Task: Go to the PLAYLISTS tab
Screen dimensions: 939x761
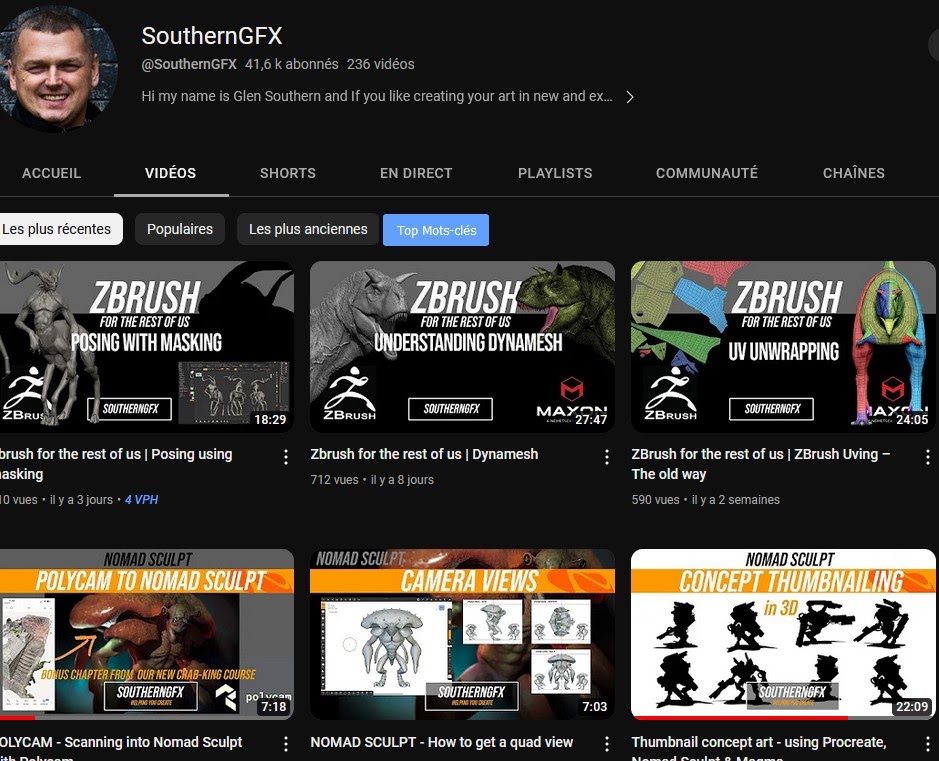Action: (555, 173)
